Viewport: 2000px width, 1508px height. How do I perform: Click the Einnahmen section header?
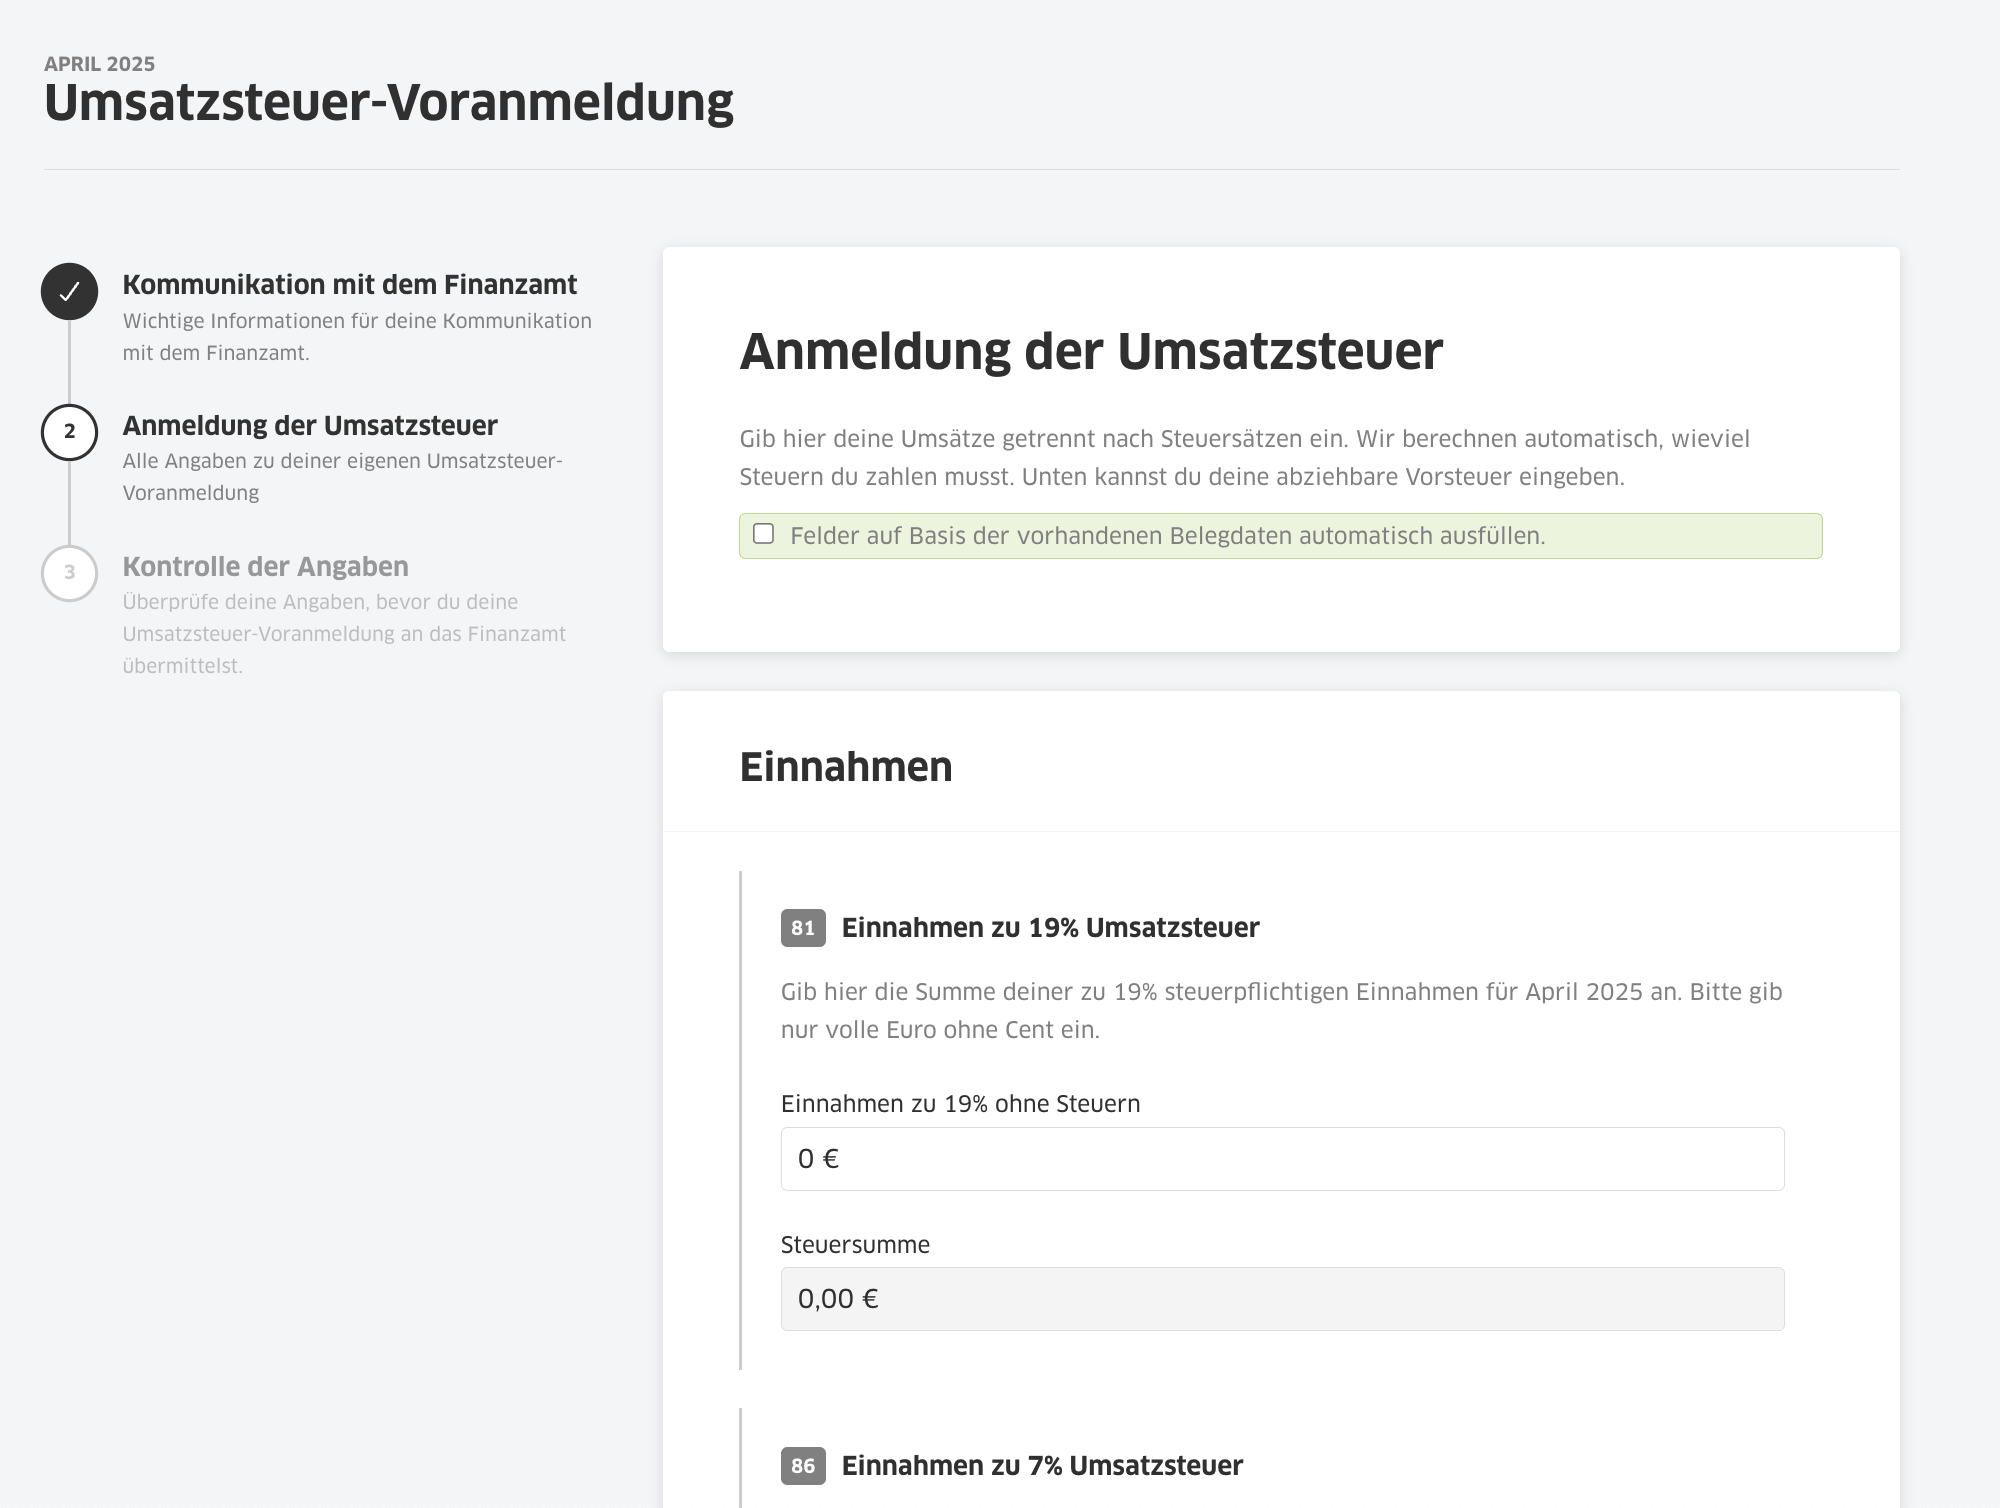click(x=846, y=767)
